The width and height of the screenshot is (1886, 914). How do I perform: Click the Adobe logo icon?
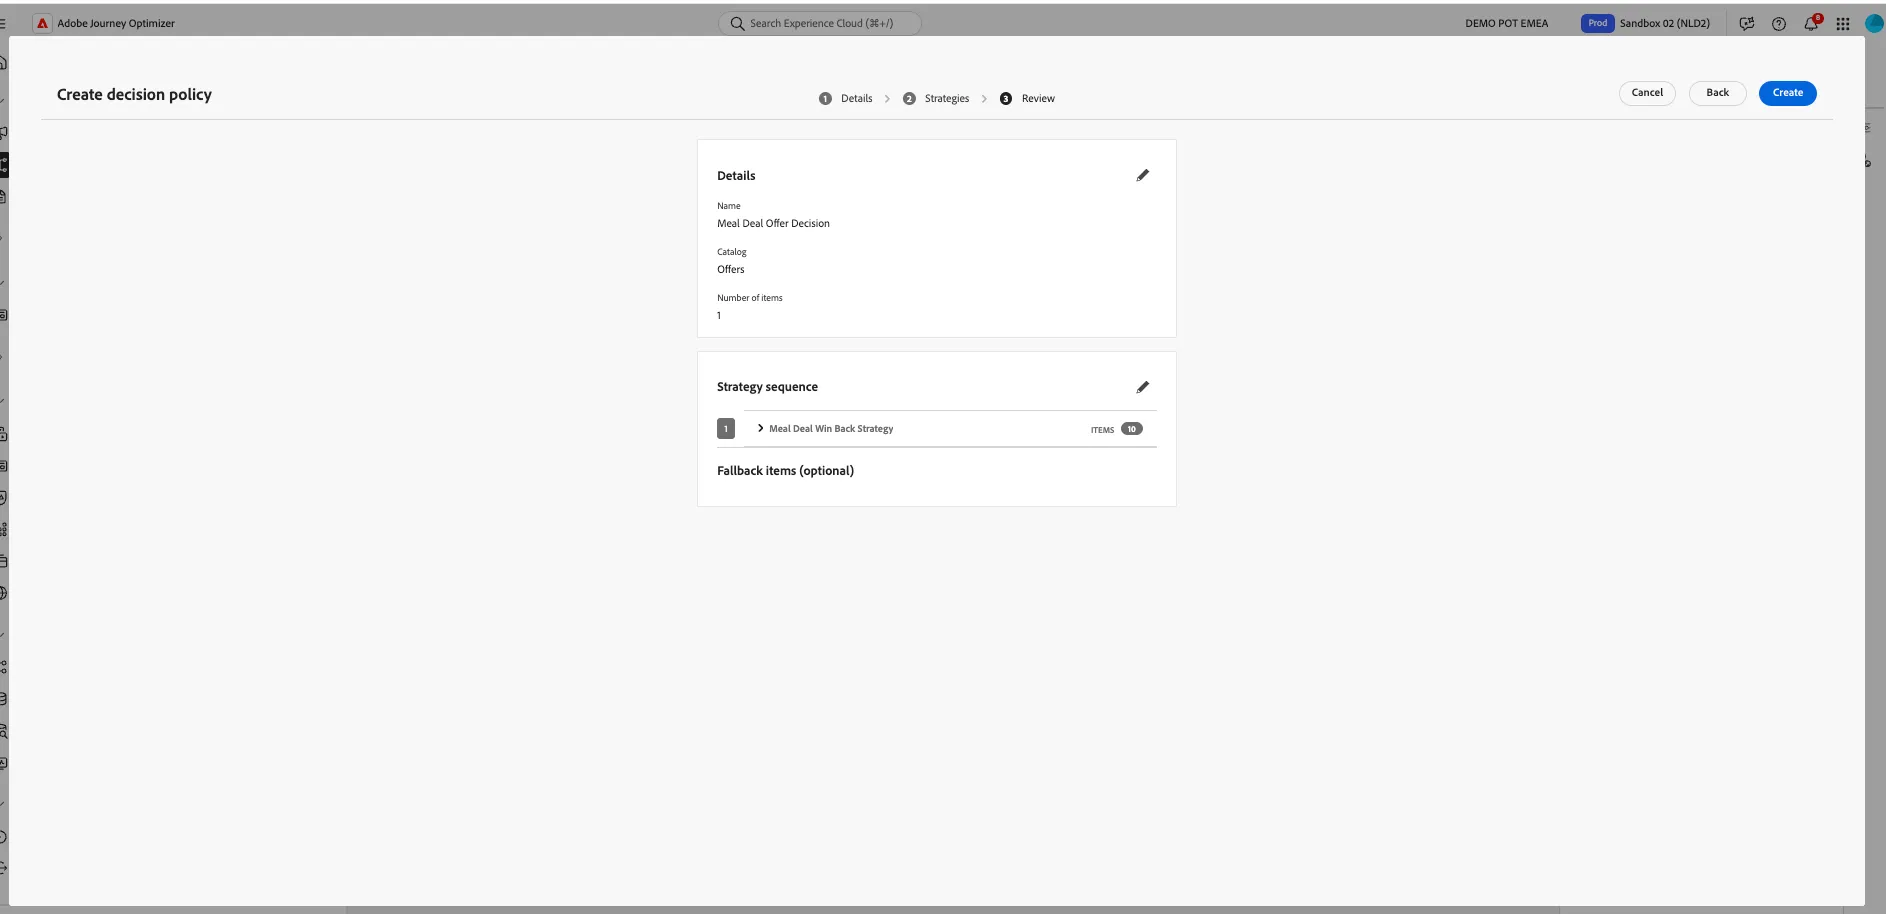coord(42,23)
